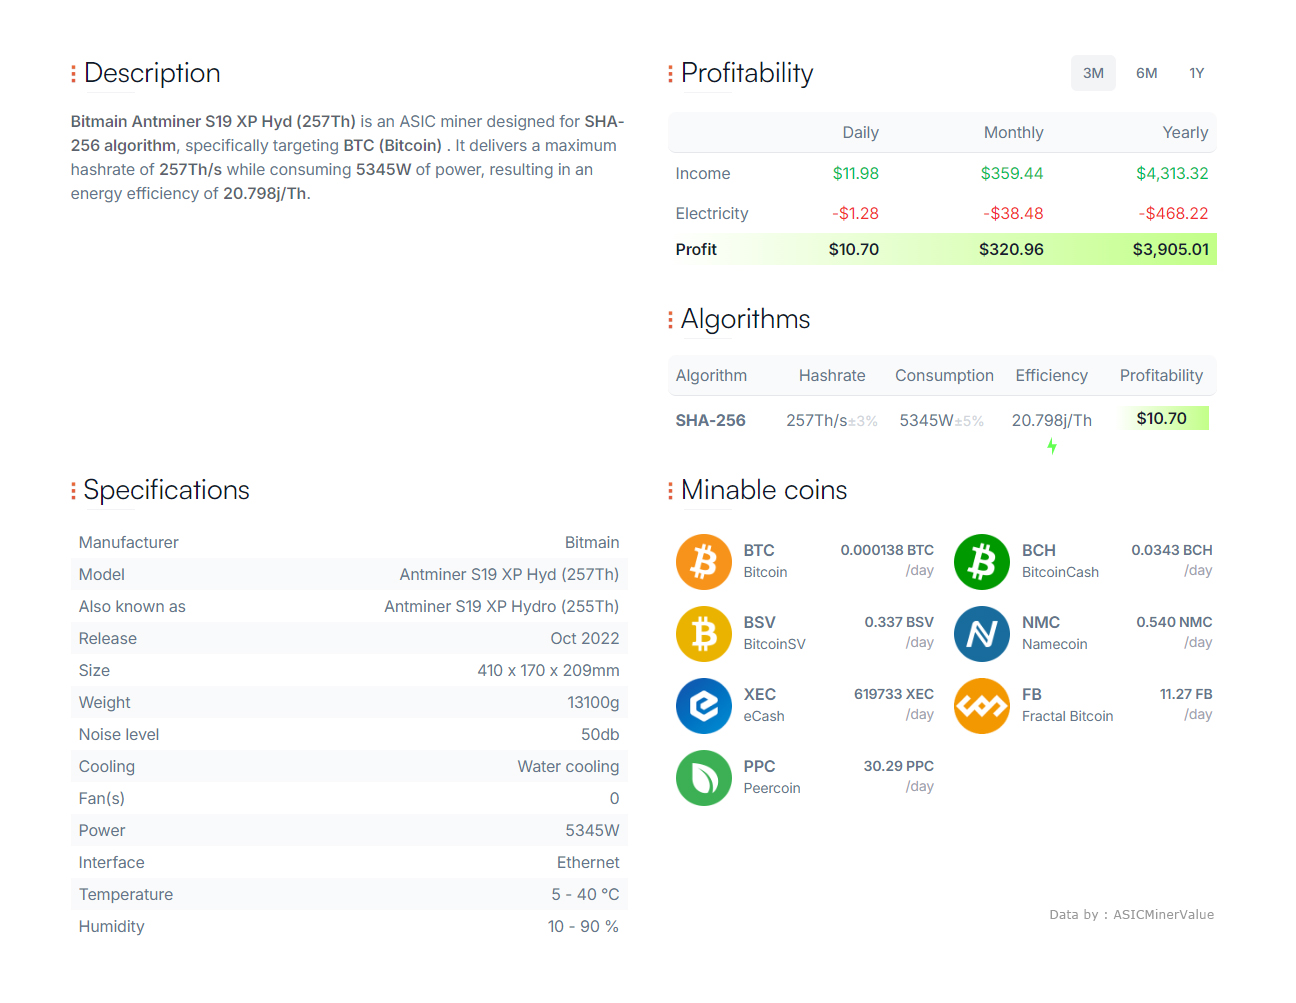Image resolution: width=1296 pixels, height=1003 pixels.
Task: Click the Daily column header
Action: pos(860,133)
